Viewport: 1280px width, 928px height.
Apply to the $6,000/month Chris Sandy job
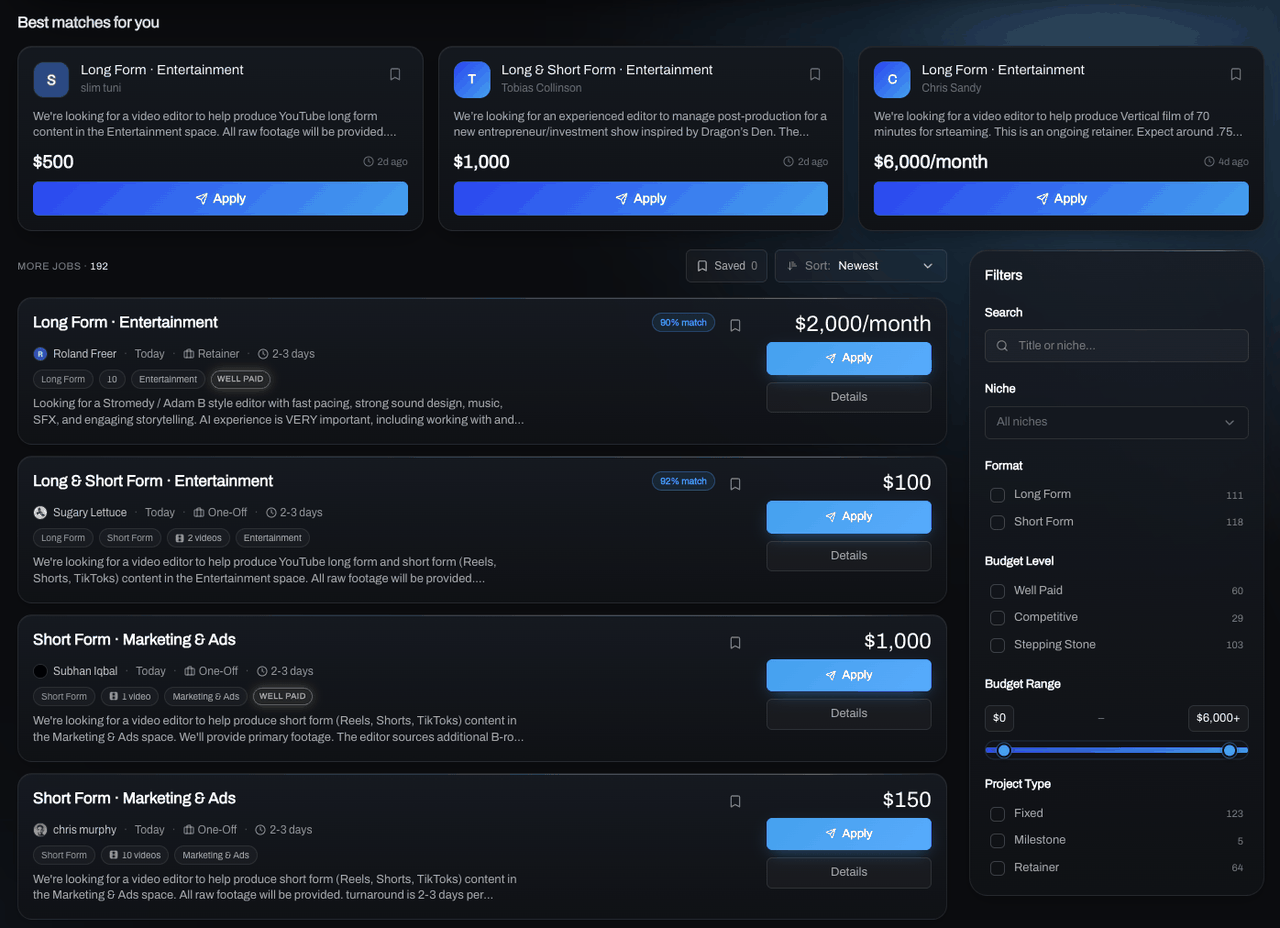point(1061,199)
